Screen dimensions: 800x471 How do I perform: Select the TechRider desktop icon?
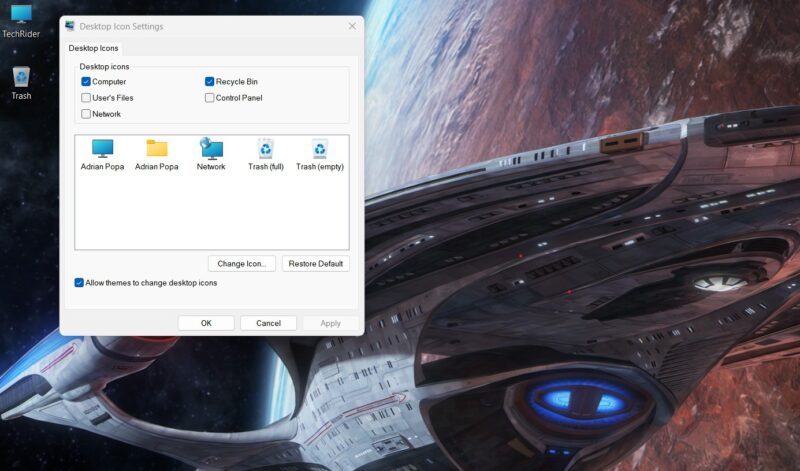coord(21,21)
